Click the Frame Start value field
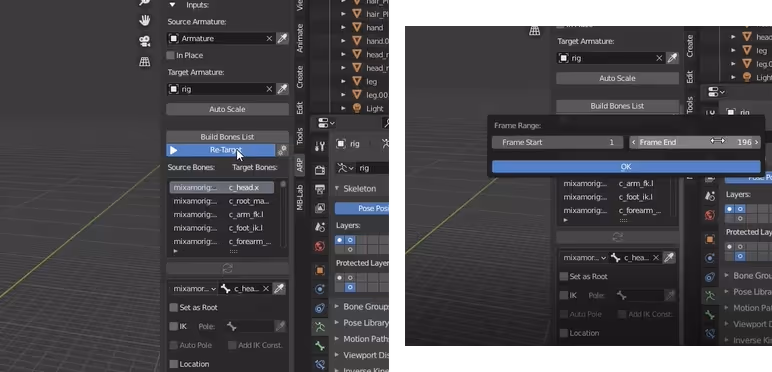 coord(558,142)
